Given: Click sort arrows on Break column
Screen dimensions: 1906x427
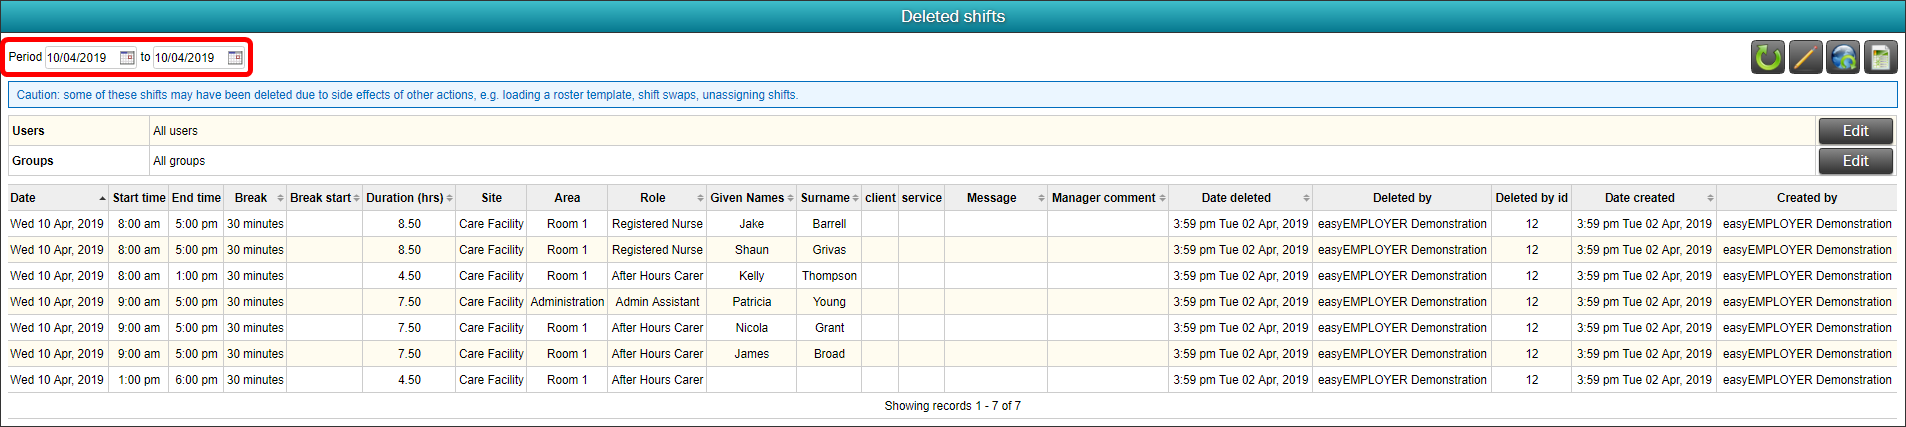Looking at the screenshot, I should tap(280, 198).
